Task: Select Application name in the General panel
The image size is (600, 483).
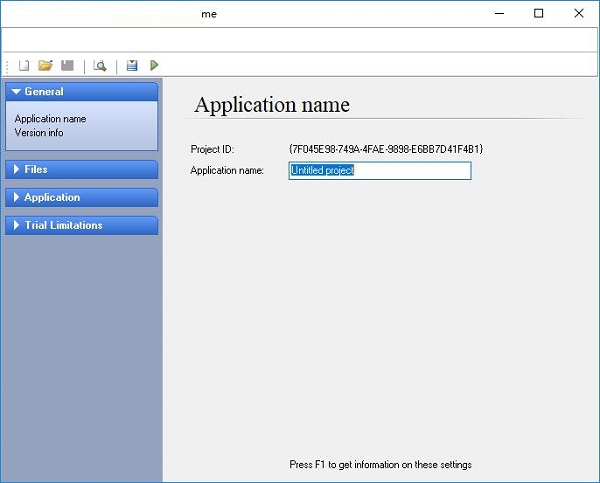Action: [x=50, y=119]
